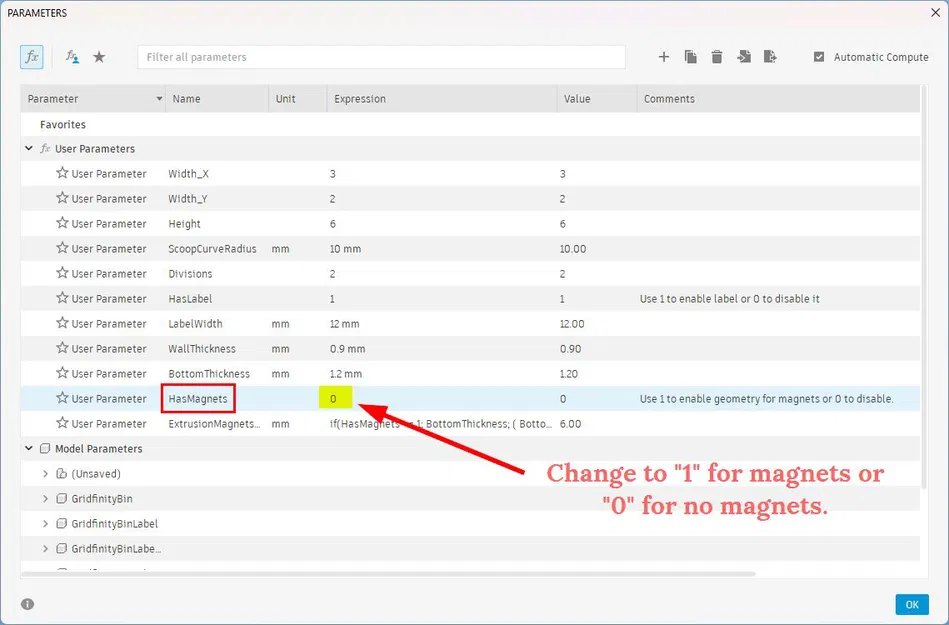Viewport: 949px width, 625px height.
Task: Collapse the Model Parameters group
Action: click(x=28, y=448)
